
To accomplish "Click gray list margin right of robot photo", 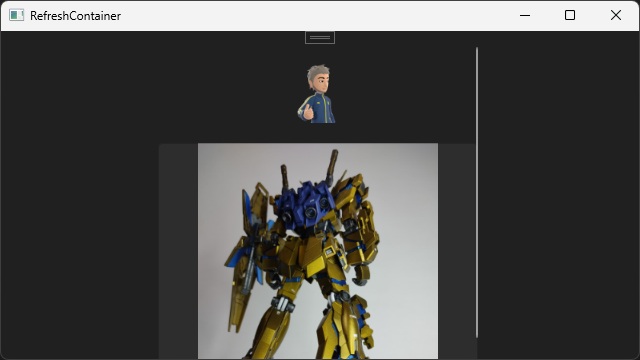I will click(456, 251).
